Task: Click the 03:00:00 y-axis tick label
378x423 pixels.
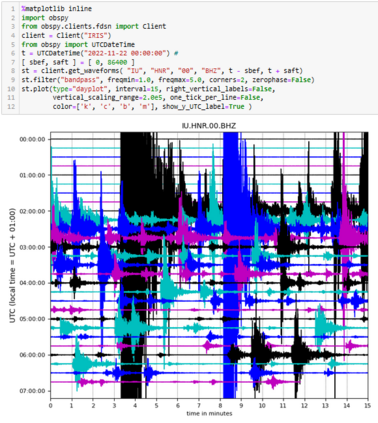Action: [33, 247]
